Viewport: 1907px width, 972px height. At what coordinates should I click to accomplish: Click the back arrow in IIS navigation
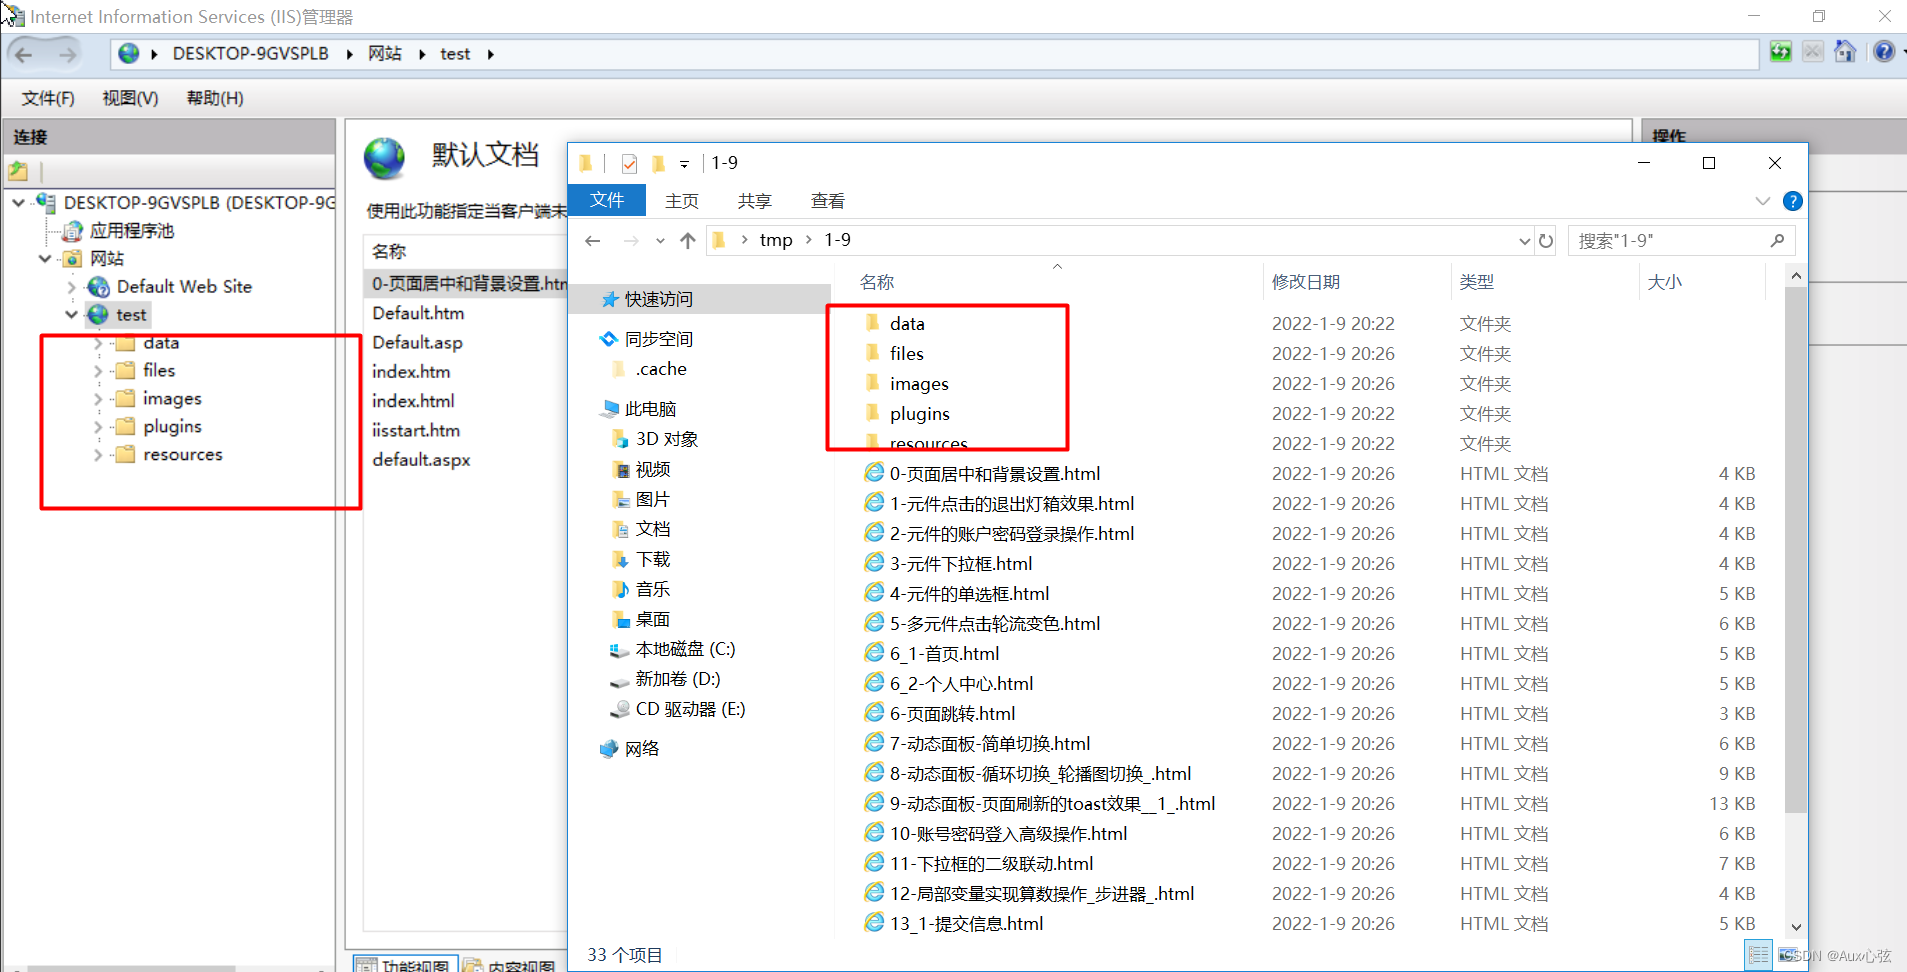[24, 53]
